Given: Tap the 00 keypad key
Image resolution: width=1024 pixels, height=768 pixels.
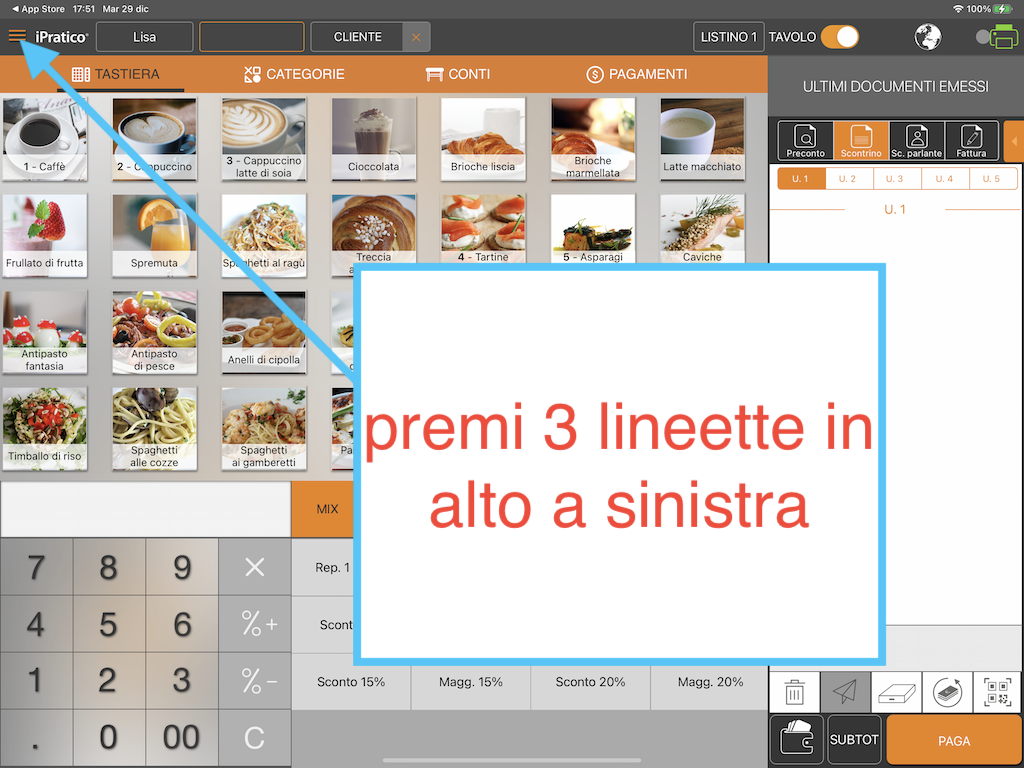Looking at the screenshot, I should (x=182, y=737).
